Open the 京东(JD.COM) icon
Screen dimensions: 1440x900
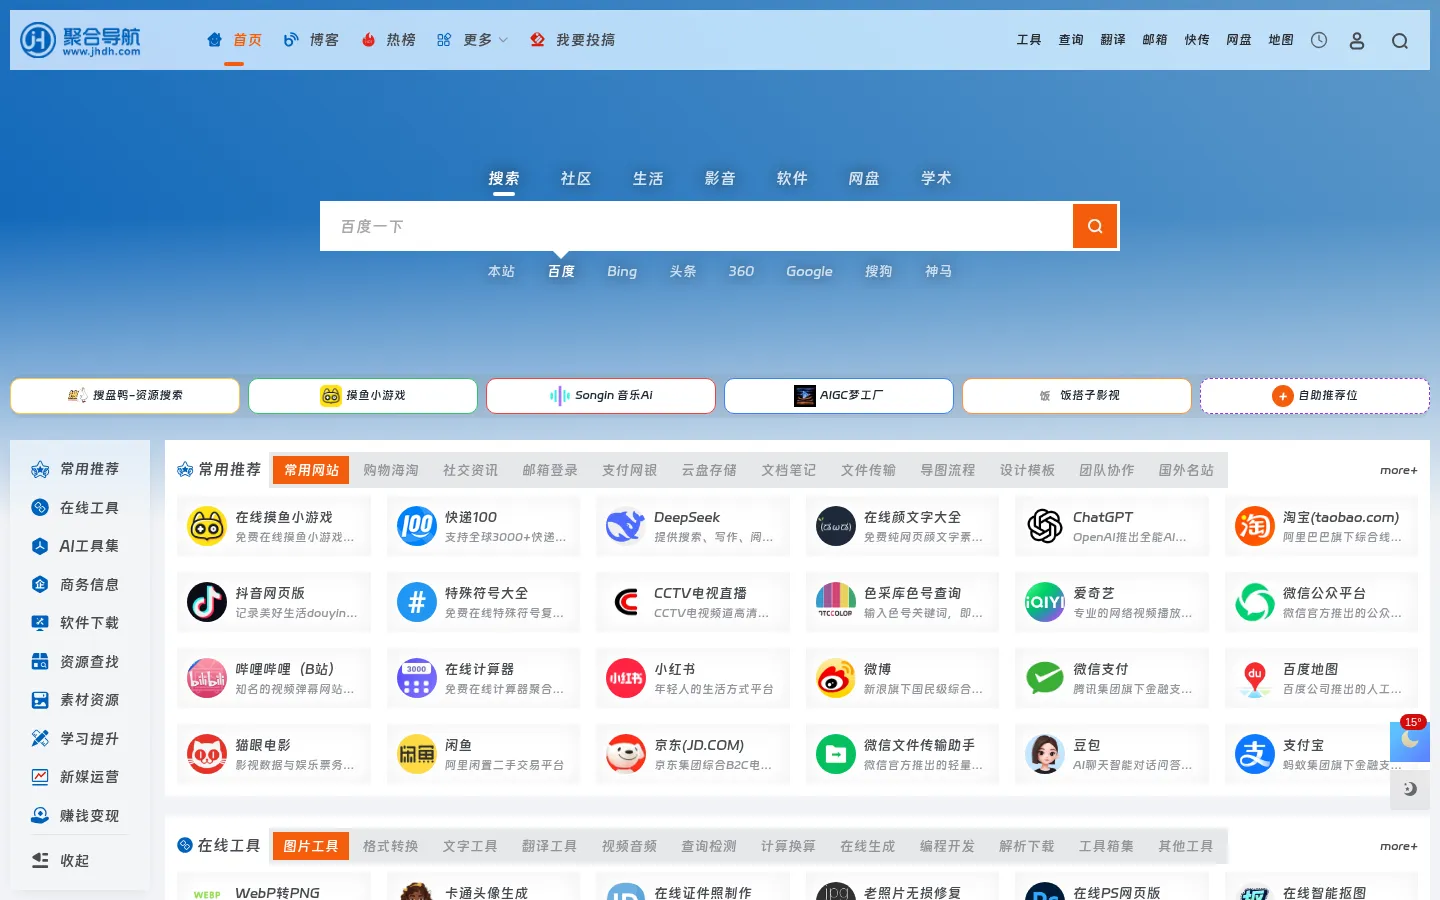(x=625, y=754)
